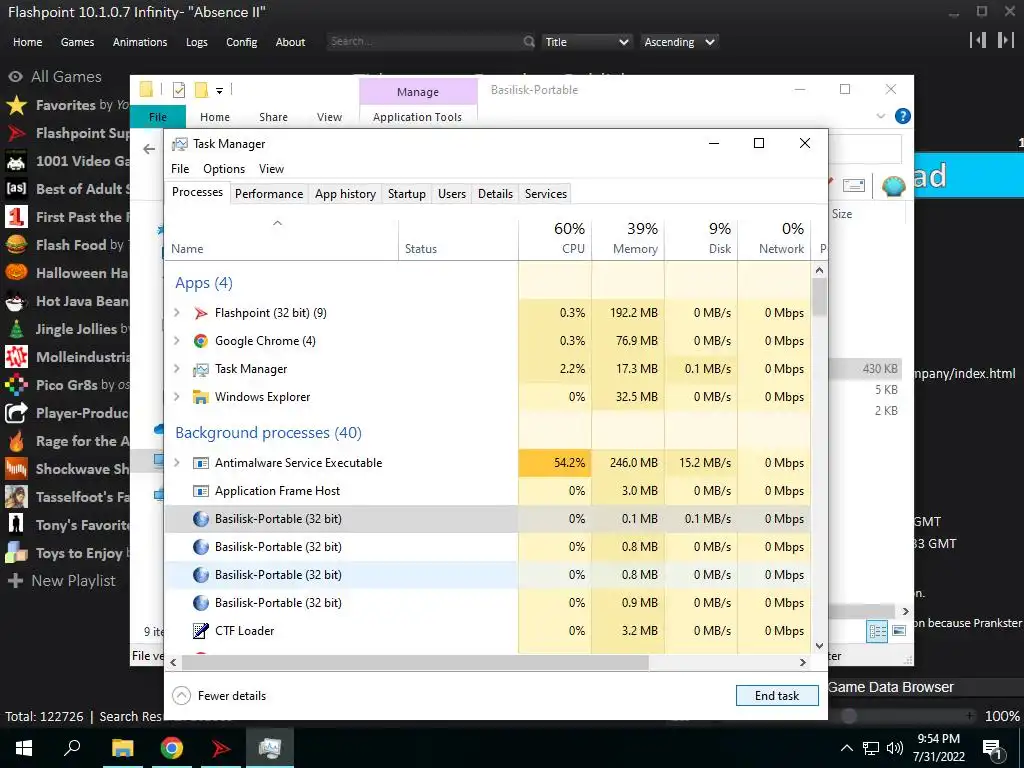This screenshot has width=1024, height=768.
Task: Open File Explorer from the taskbar
Action: [x=122, y=748]
